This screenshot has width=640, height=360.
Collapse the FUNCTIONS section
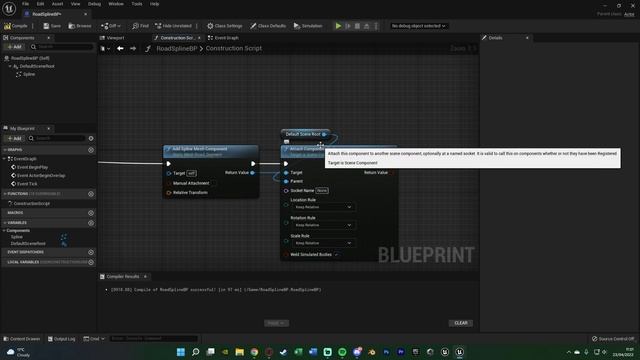coord(5,194)
